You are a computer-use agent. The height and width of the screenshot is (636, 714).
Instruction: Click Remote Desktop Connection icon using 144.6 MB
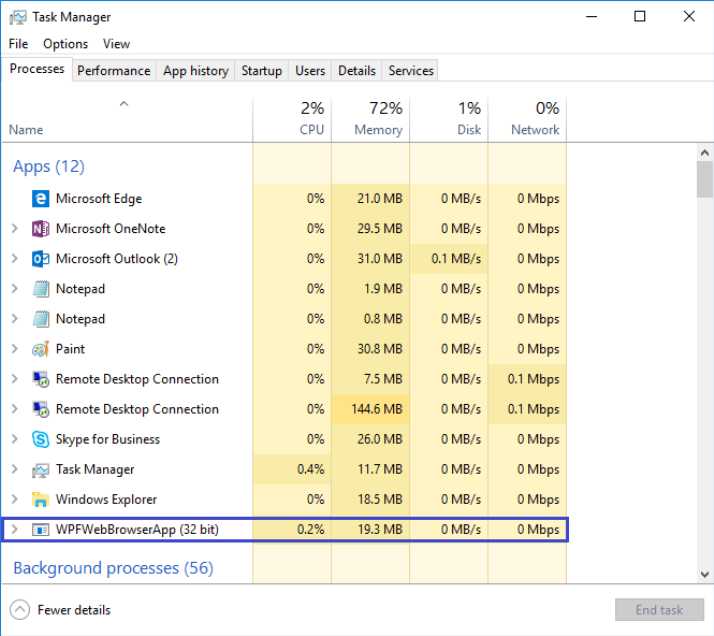[x=41, y=409]
